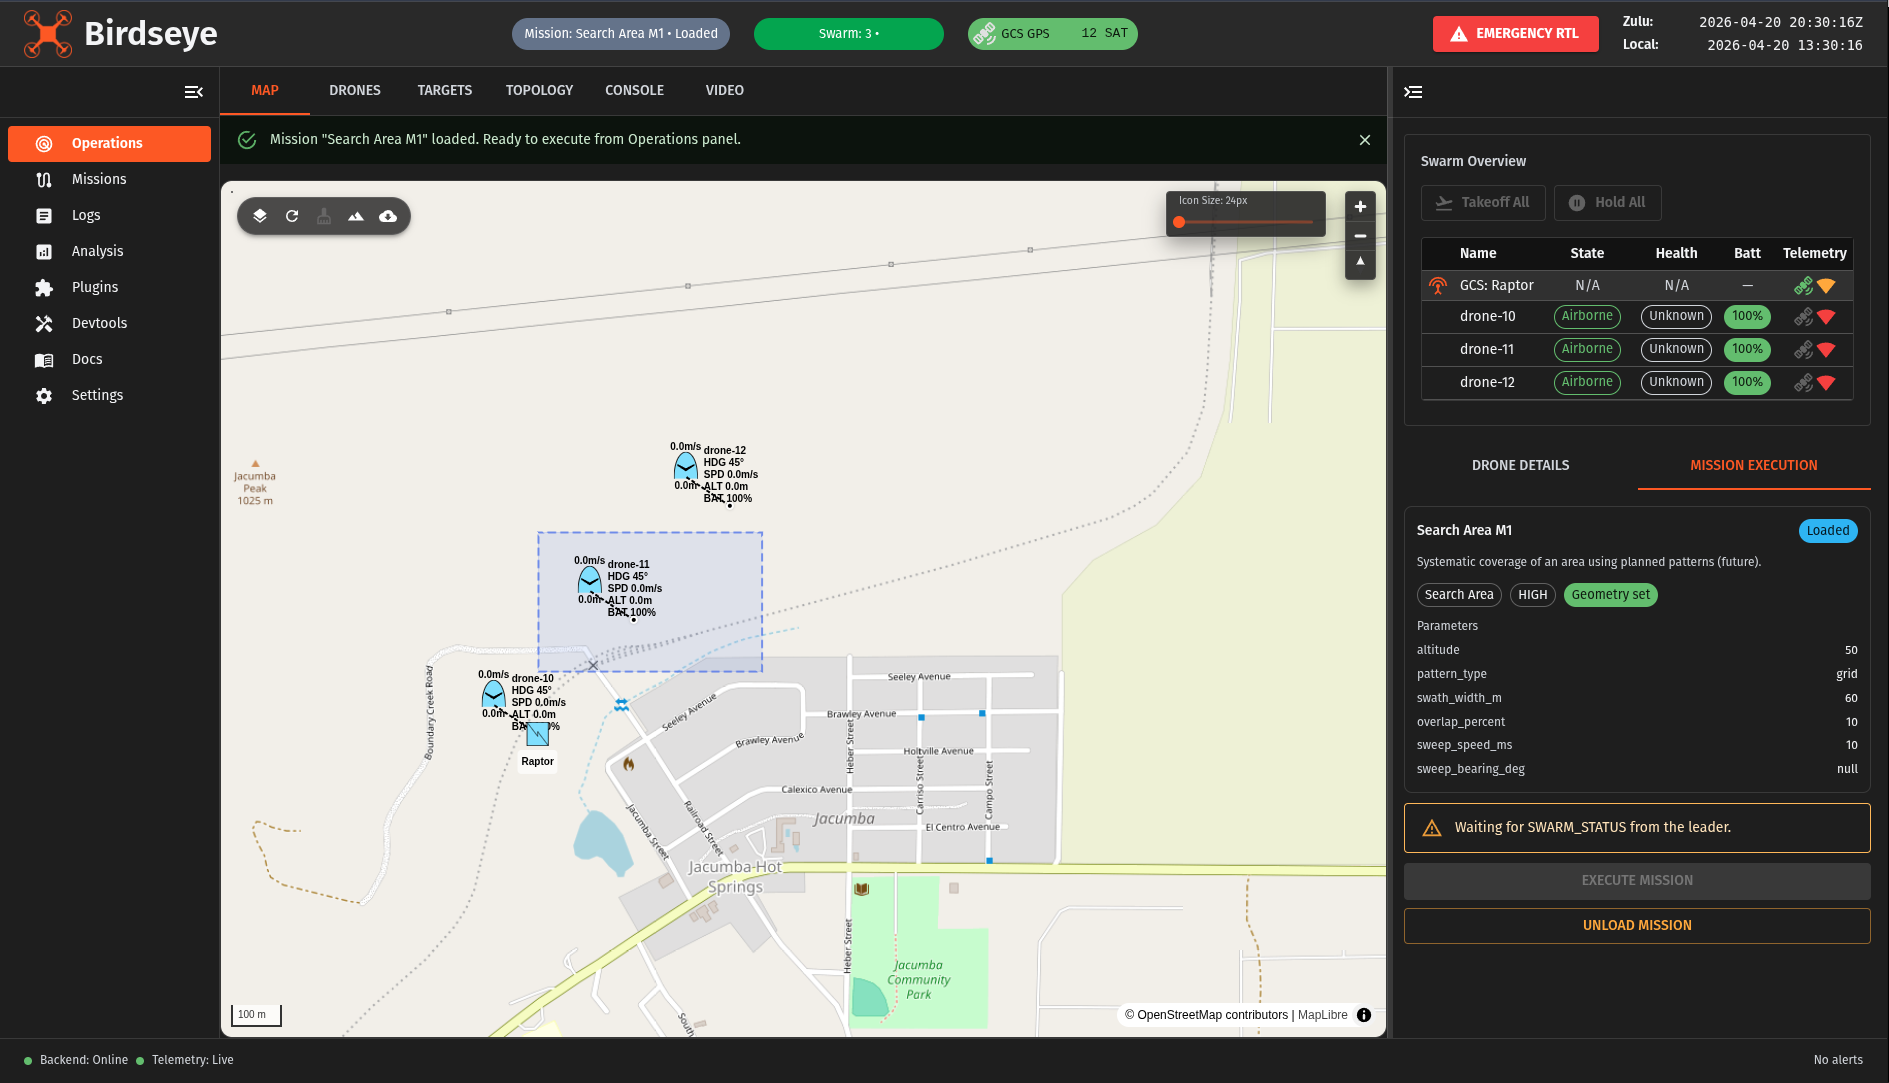
Task: Click drone-11 satellite telemetry icon
Action: [x=1803, y=350]
